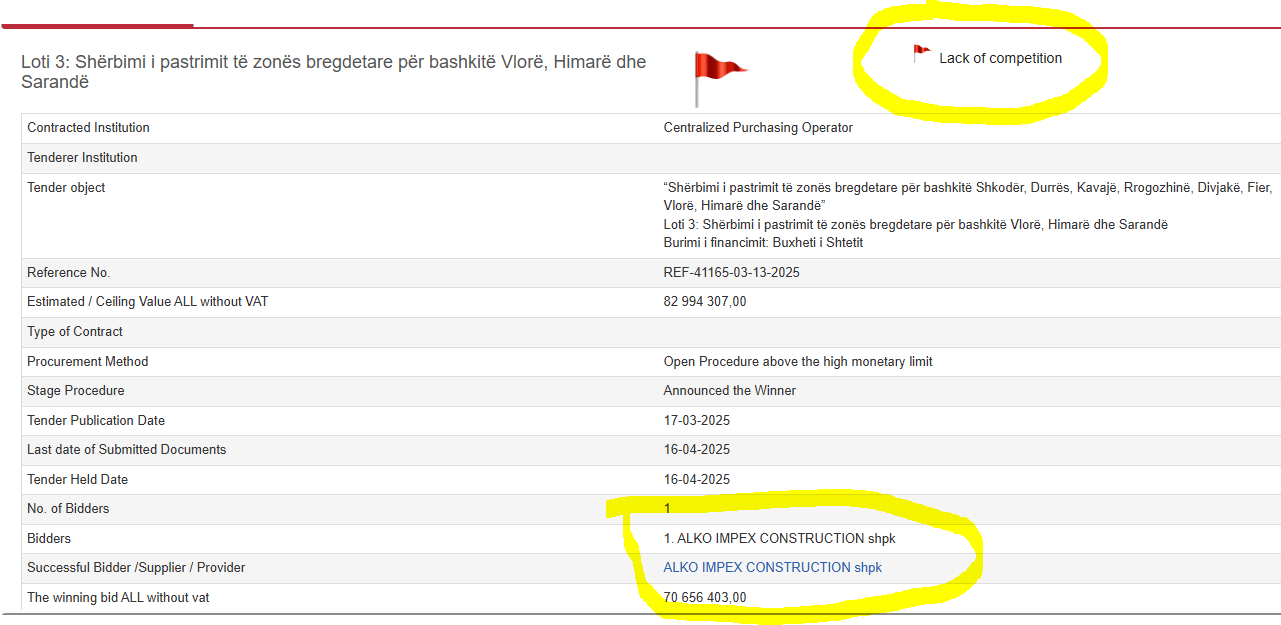Click the estimated ceiling value 82 994 307,00
The height and width of the screenshot is (625, 1281).
click(705, 302)
